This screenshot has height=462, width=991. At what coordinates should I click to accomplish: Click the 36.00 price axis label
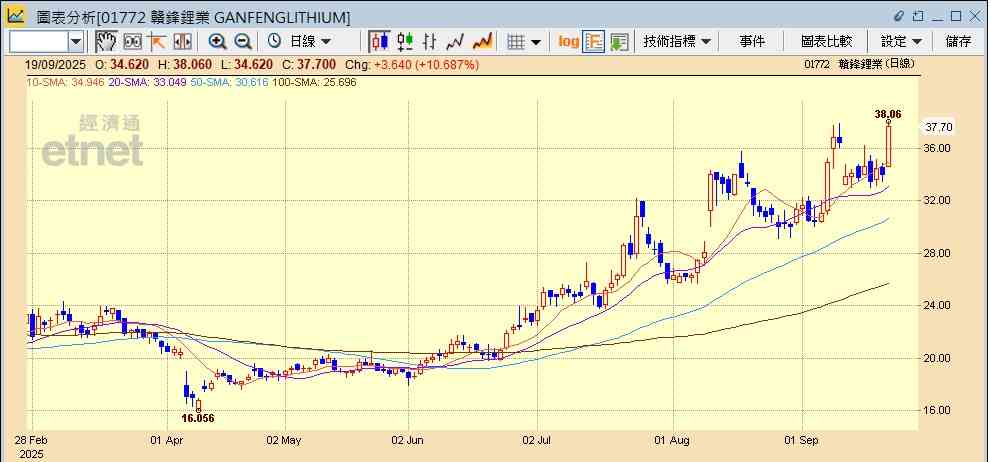939,148
